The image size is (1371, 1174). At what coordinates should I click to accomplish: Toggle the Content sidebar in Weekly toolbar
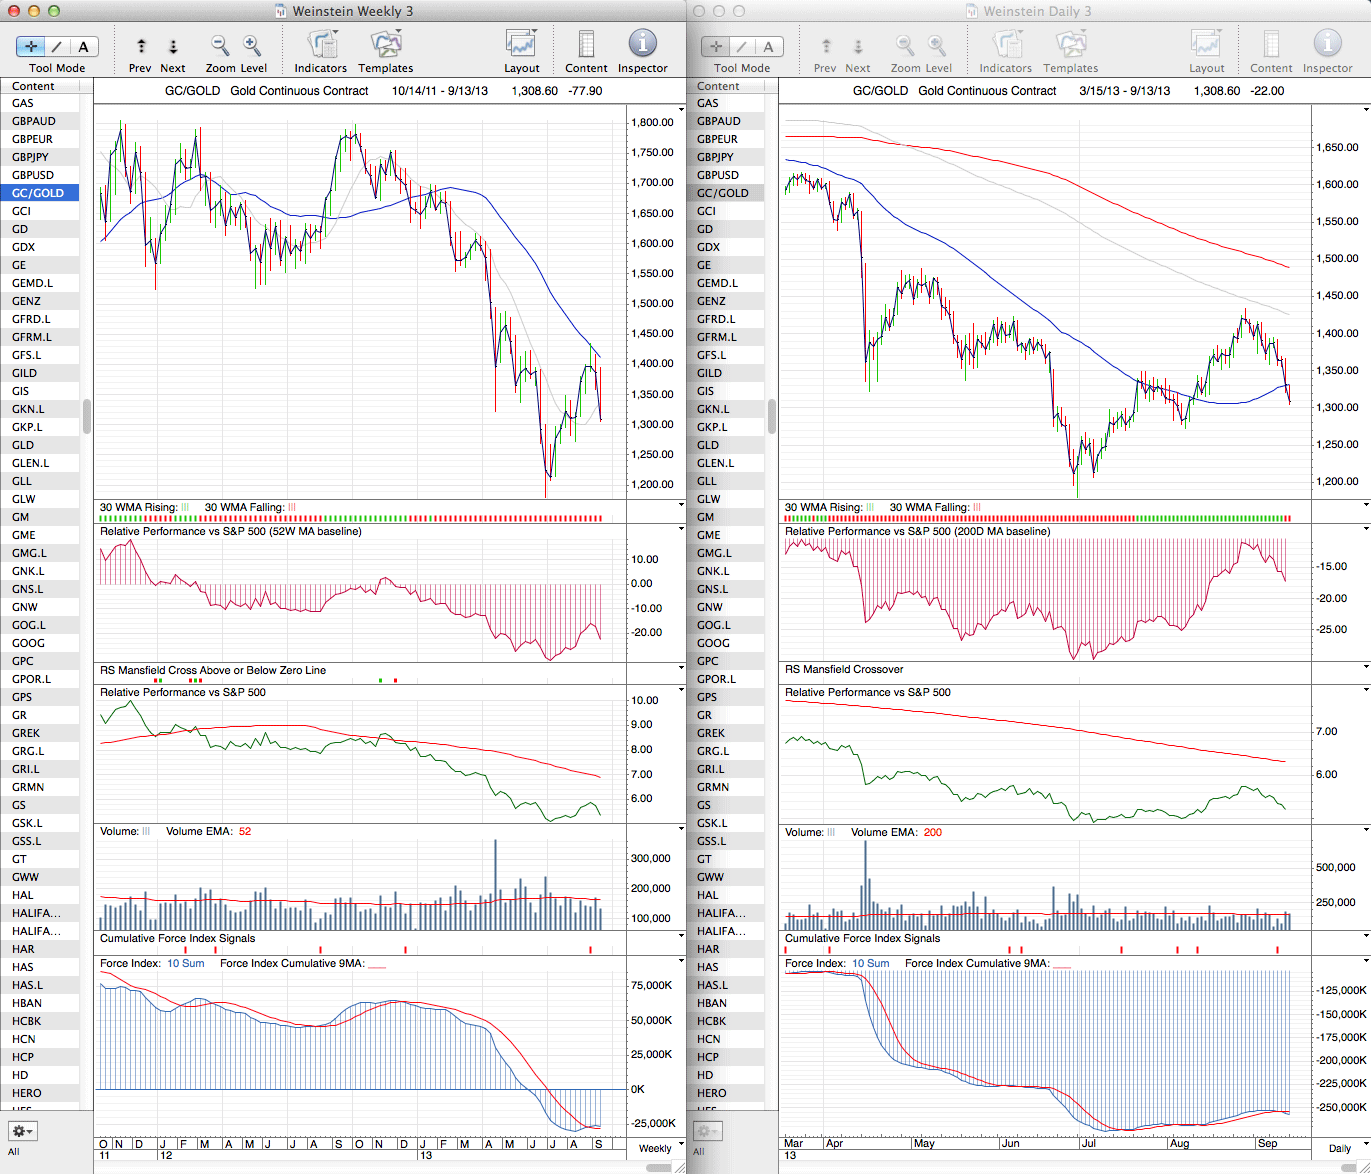[x=586, y=46]
